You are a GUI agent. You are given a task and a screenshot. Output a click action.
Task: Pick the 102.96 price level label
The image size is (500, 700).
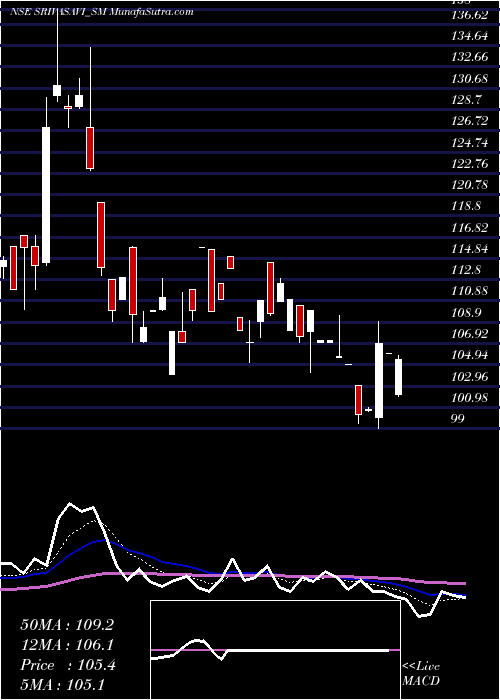point(470,376)
